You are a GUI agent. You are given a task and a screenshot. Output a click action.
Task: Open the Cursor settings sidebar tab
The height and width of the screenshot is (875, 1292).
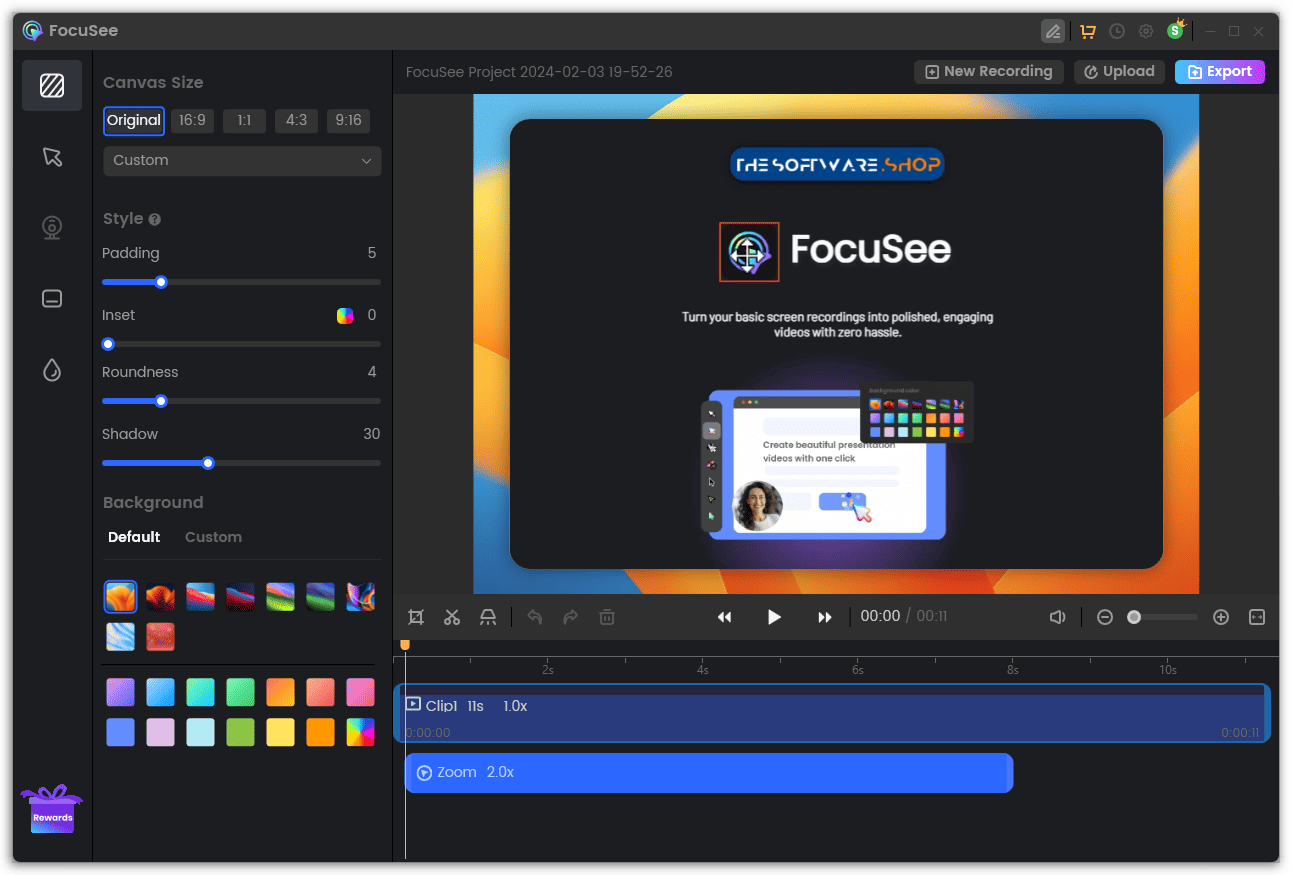click(x=52, y=157)
